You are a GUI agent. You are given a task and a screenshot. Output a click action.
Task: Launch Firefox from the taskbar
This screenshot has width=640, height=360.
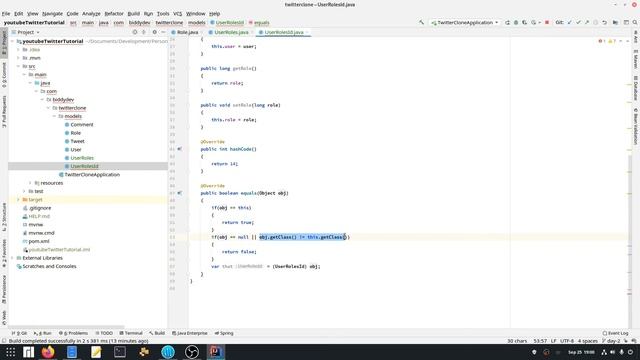point(48,352)
